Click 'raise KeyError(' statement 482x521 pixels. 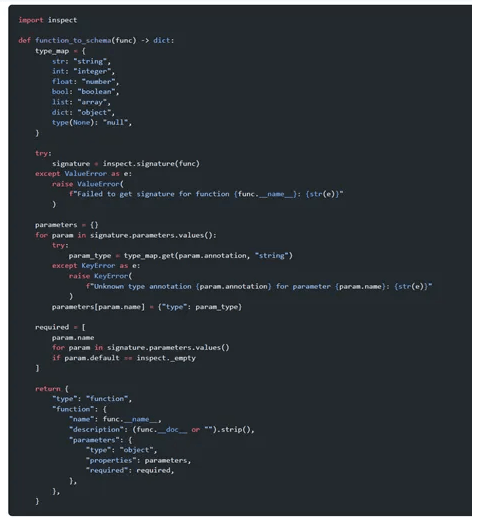tap(100, 276)
